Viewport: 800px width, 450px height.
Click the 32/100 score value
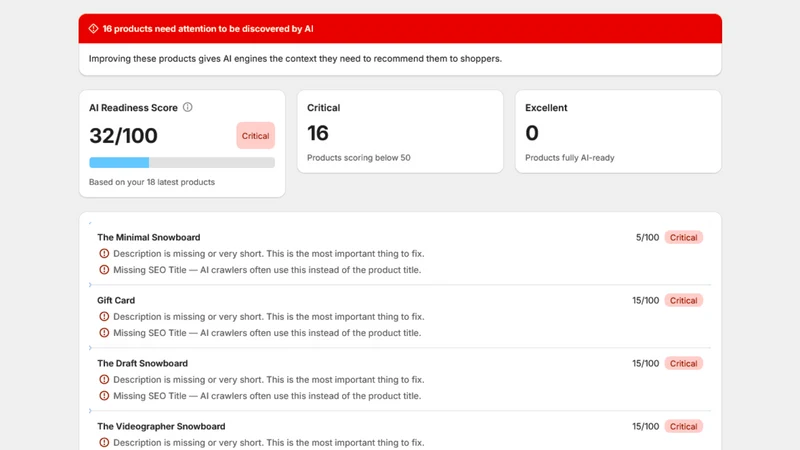(123, 136)
